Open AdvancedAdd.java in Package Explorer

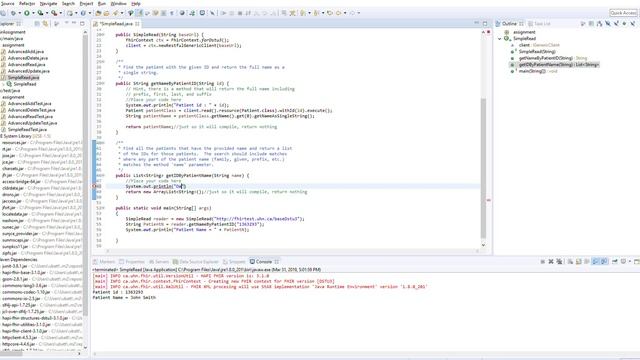pyautogui.click(x=26, y=52)
